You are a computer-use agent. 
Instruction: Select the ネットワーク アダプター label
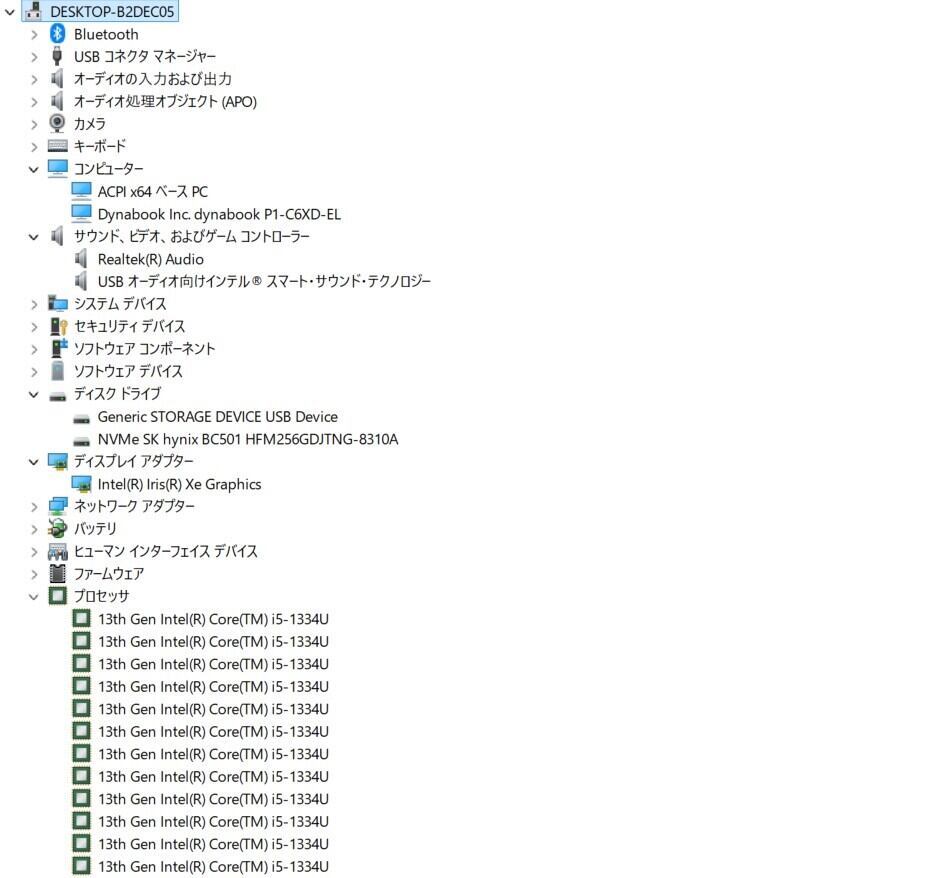pos(134,506)
